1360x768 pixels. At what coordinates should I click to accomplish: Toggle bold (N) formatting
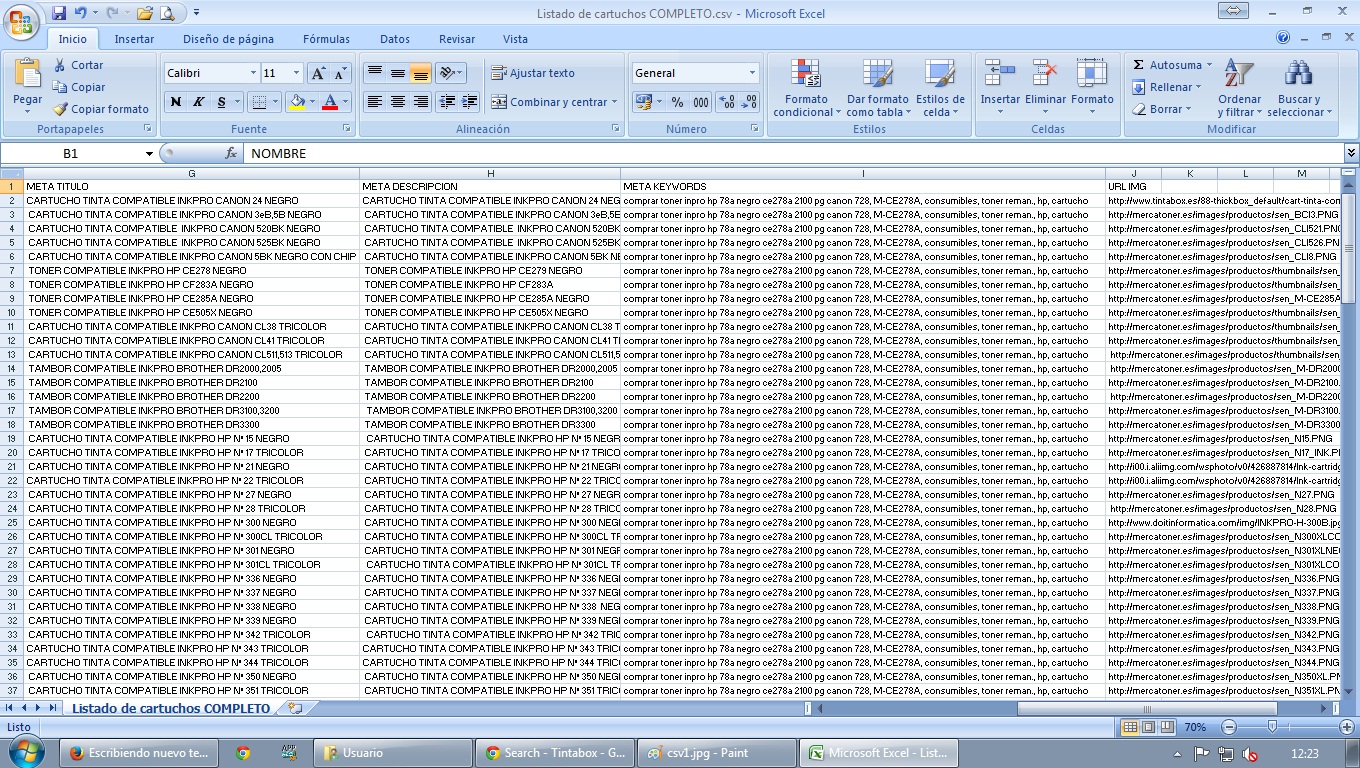176,102
